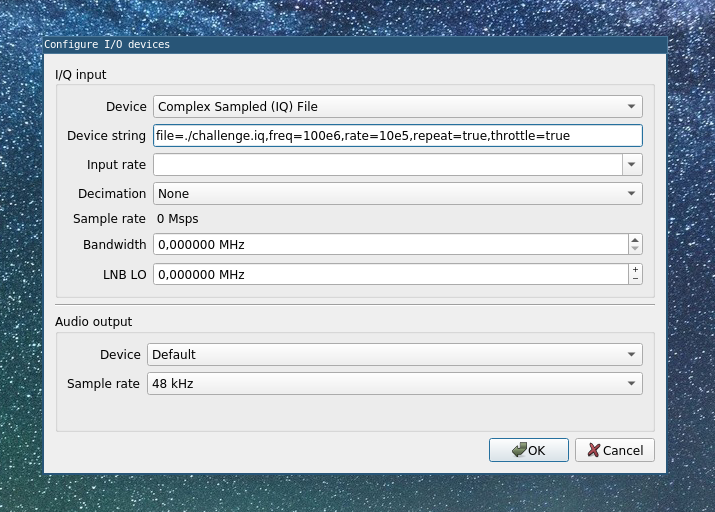Open the 48 kHz sample rate dropdown
This screenshot has width=715, height=512.
[395, 384]
